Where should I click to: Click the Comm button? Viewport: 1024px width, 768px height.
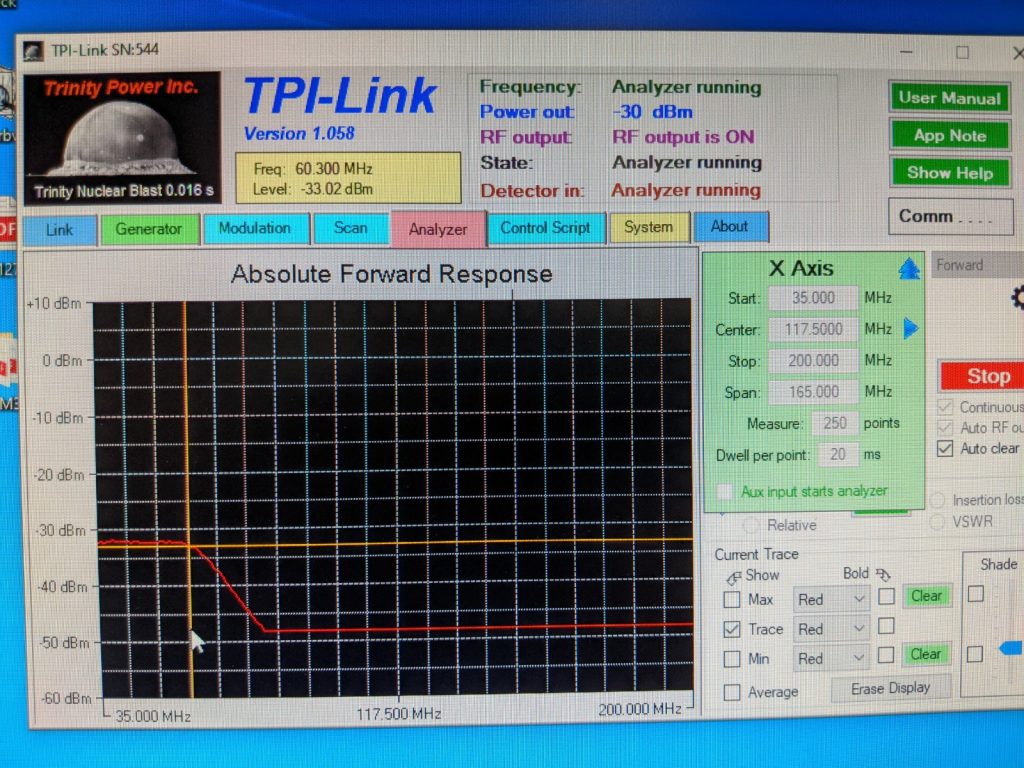(950, 216)
